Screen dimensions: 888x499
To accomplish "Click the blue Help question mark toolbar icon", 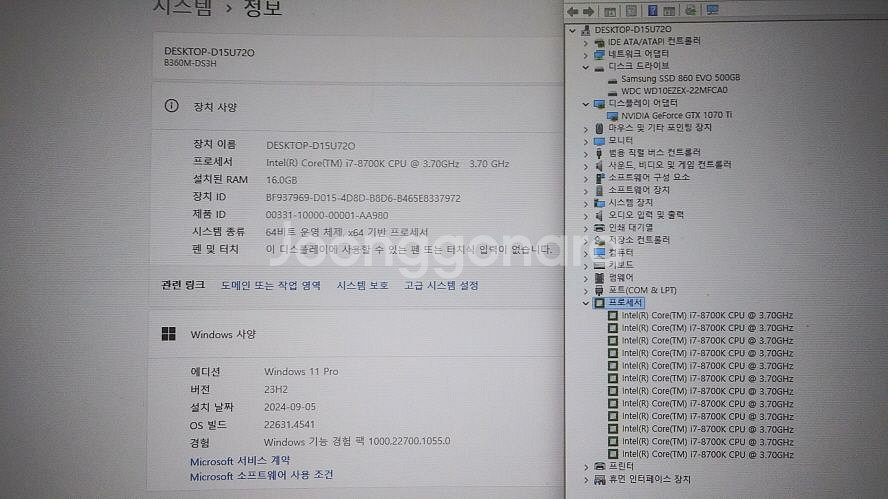I will 652,10.
